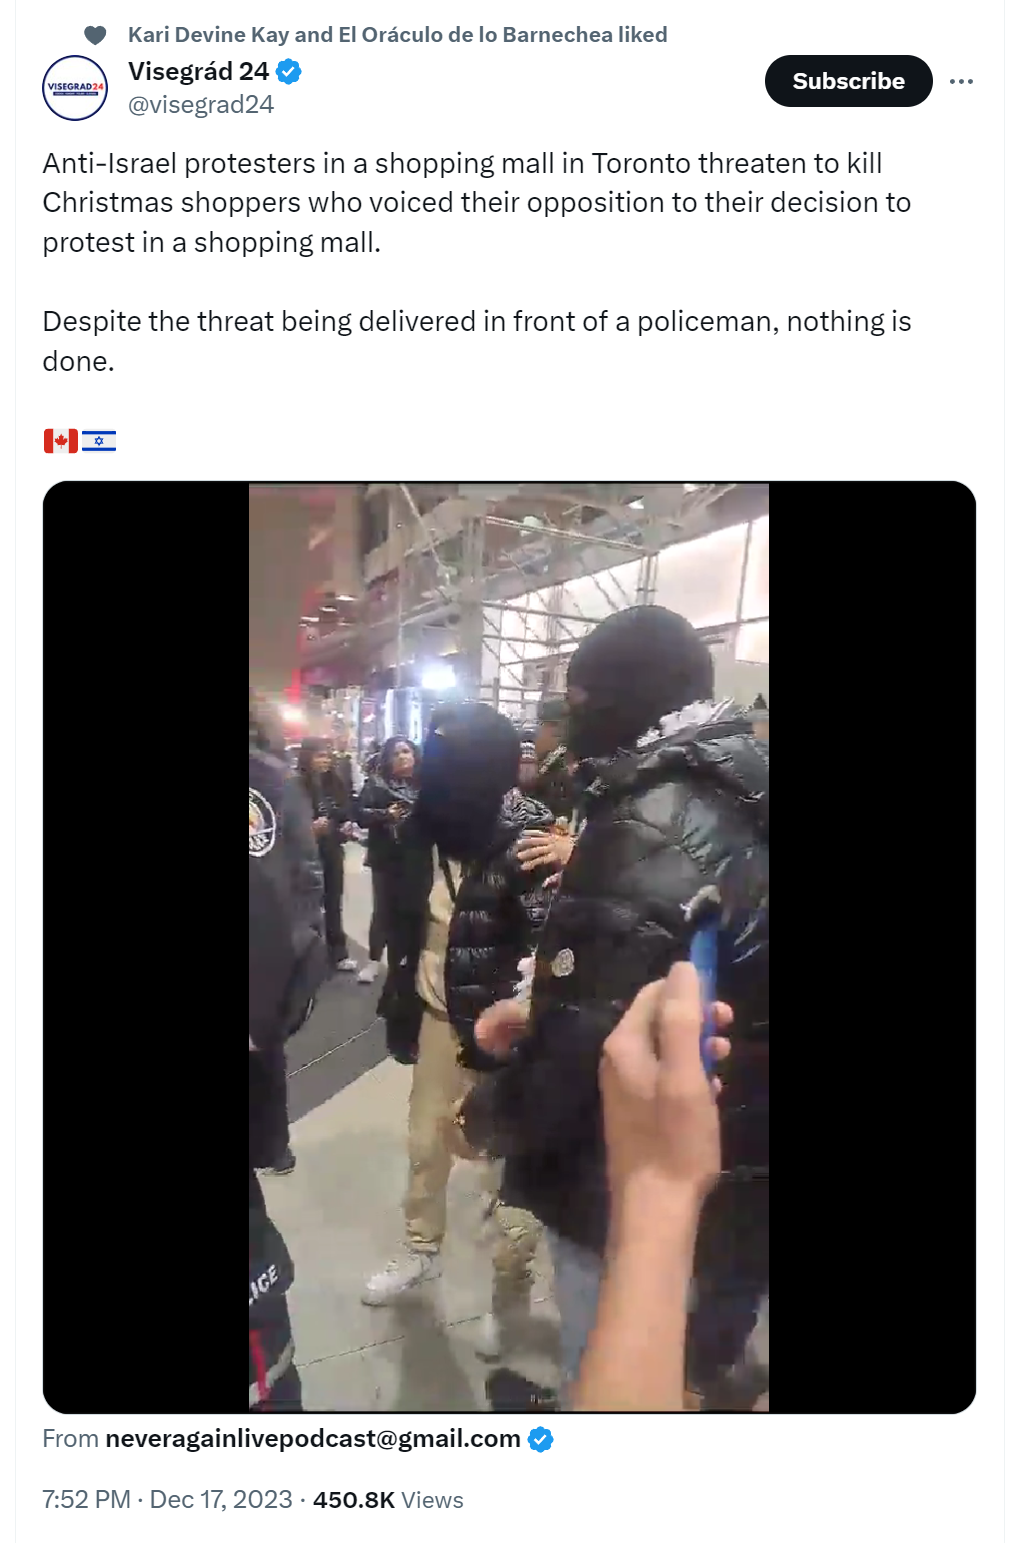Click the 'Despite the threat' paragraph of the tweet
Image resolution: width=1013 pixels, height=1543 pixels.
point(476,341)
